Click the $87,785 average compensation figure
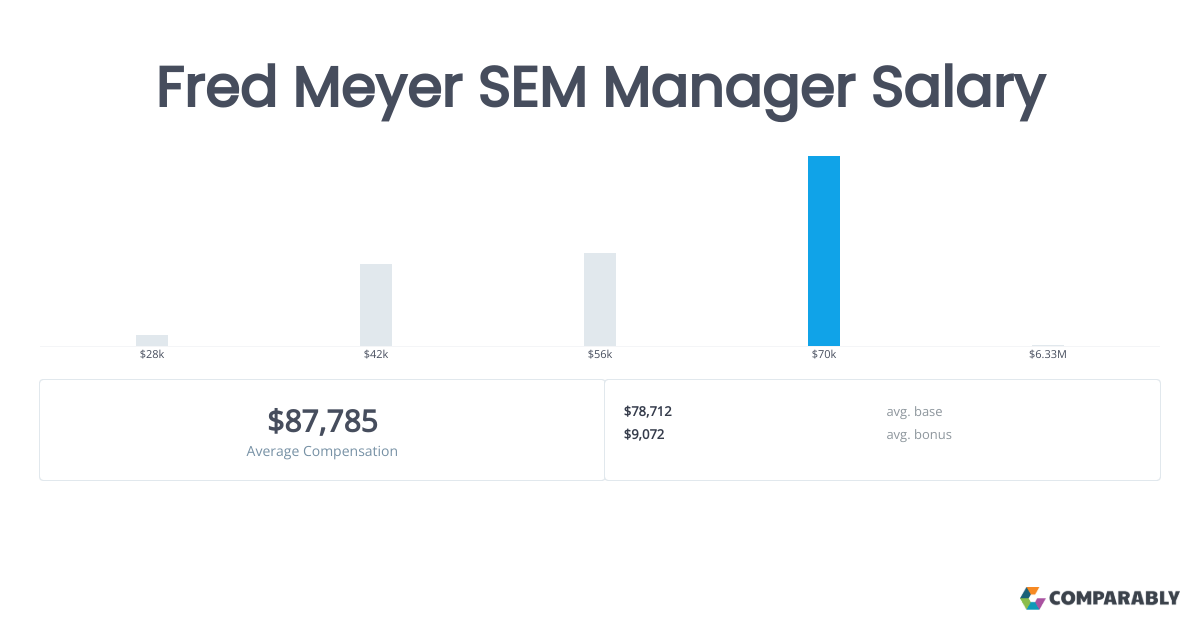The height and width of the screenshot is (630, 1200). [x=322, y=420]
